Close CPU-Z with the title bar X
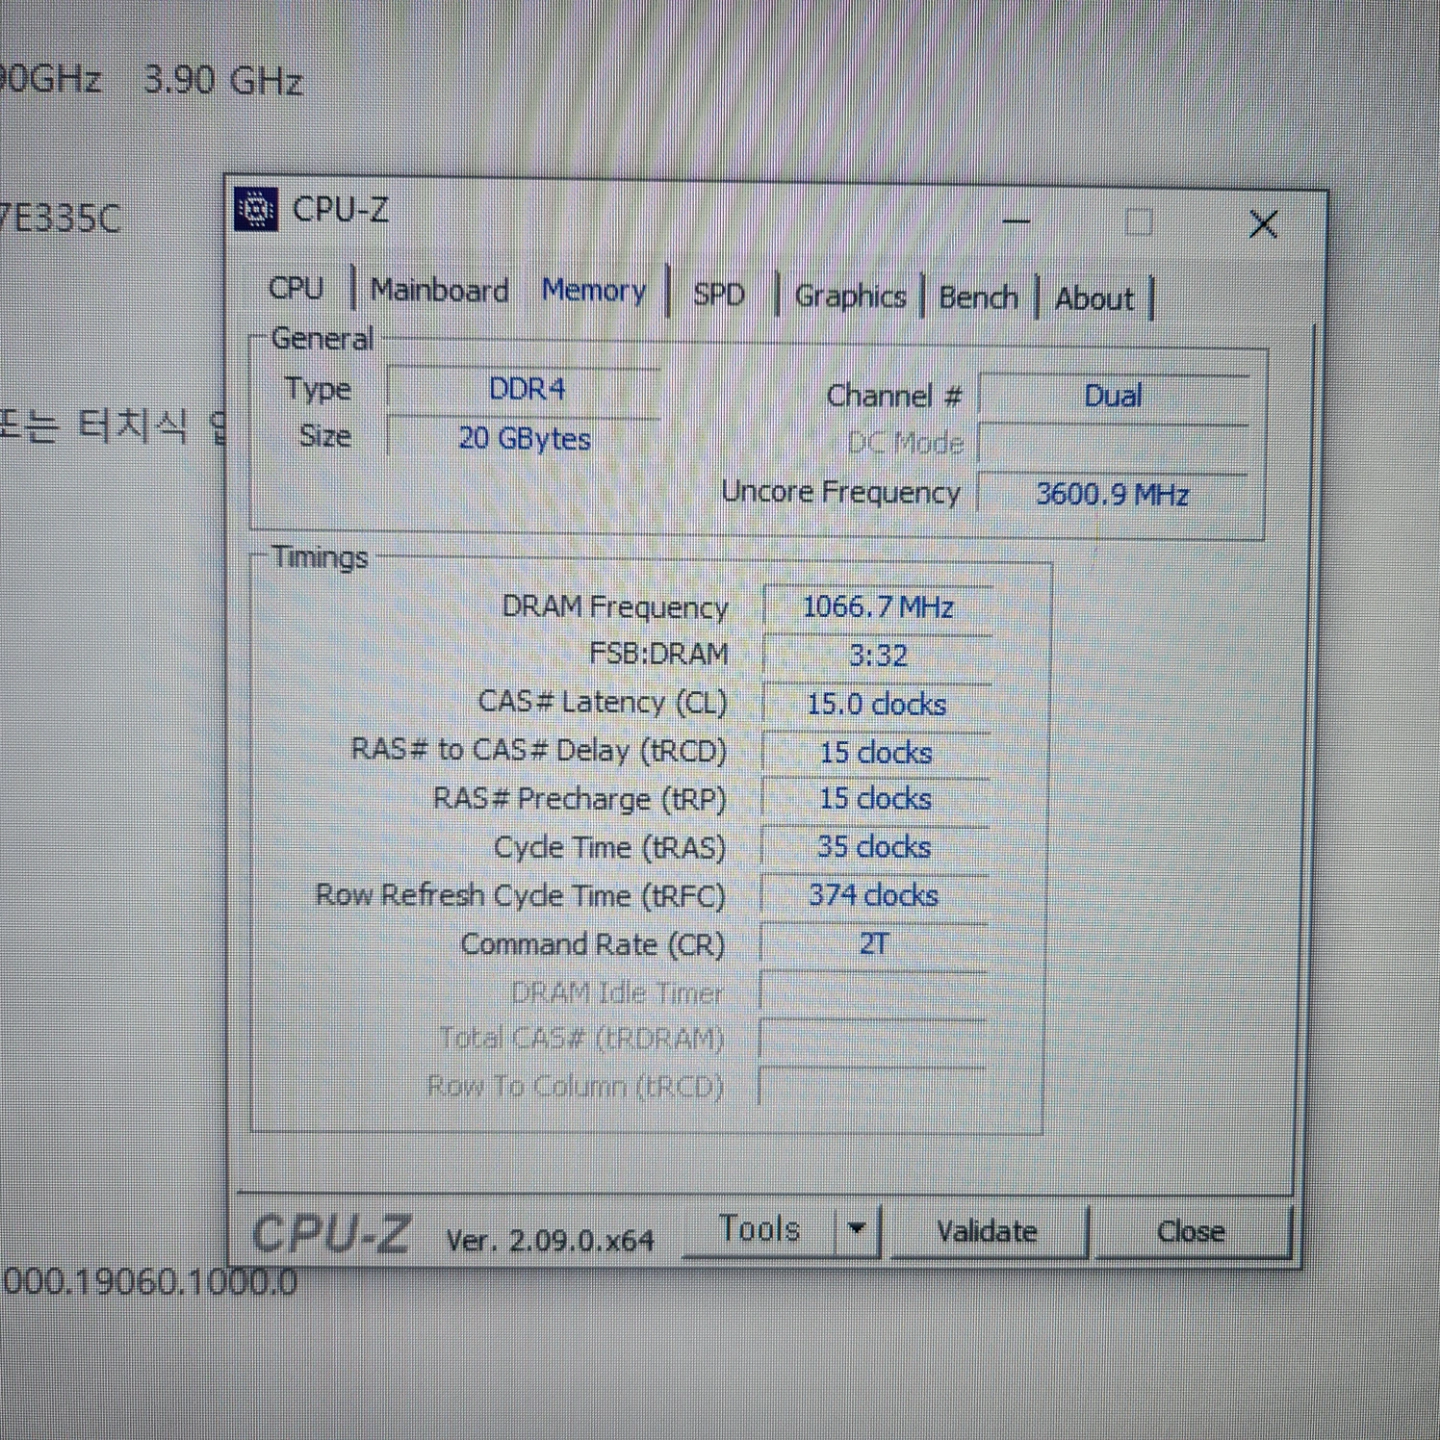The height and width of the screenshot is (1440, 1440). (1263, 224)
